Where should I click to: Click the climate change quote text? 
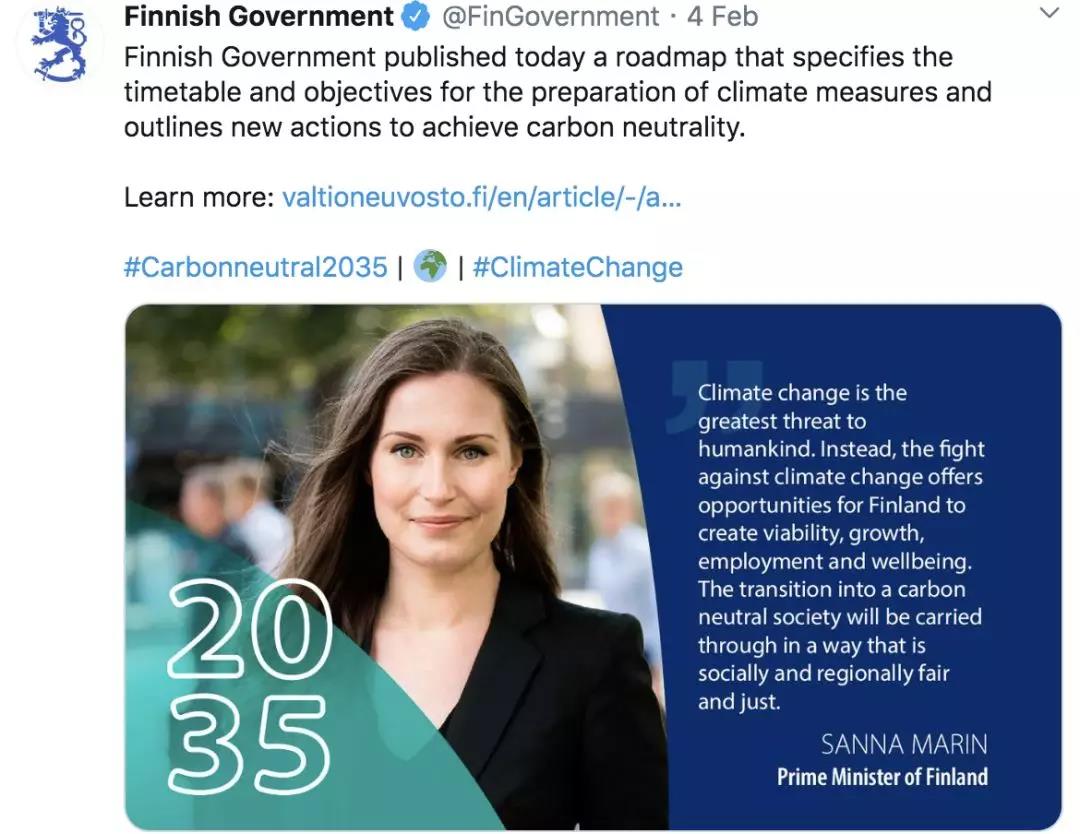coord(841,547)
